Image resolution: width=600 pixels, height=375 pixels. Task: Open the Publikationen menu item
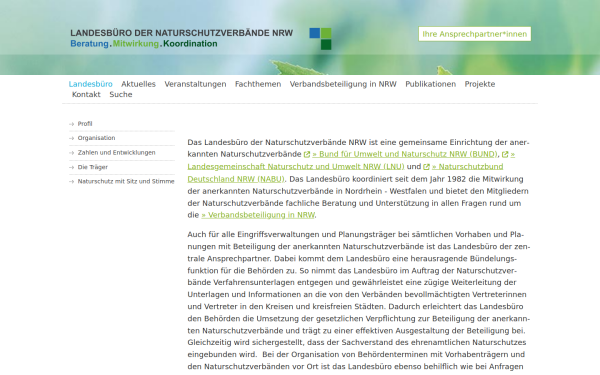click(430, 84)
